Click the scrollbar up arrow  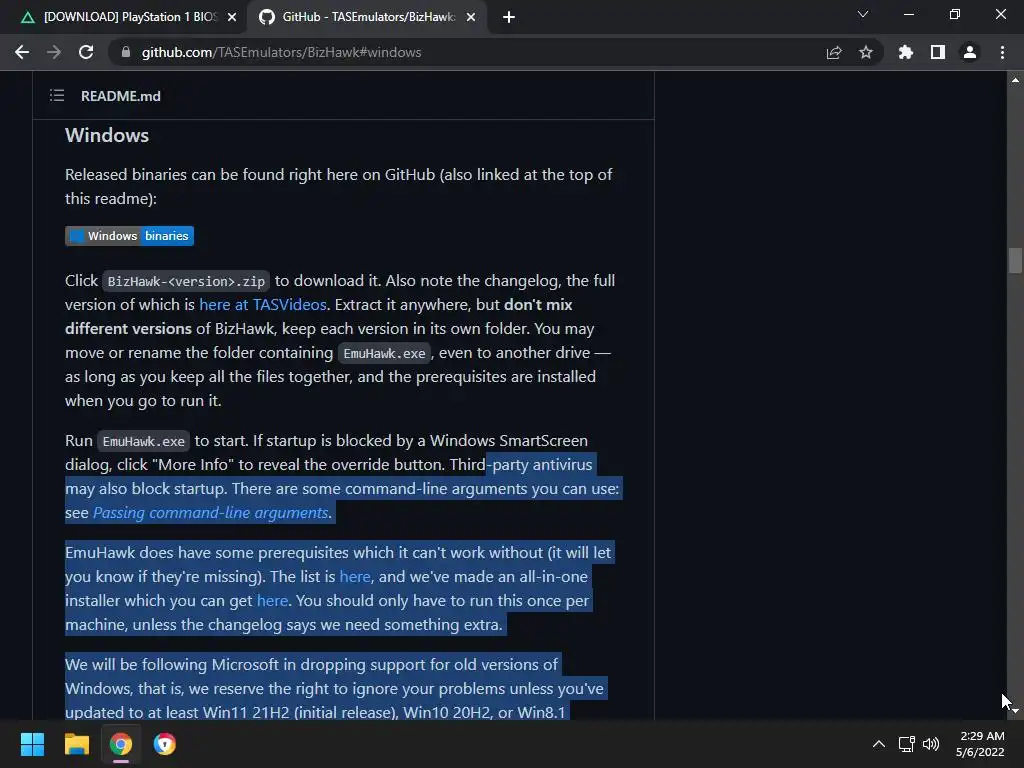(x=1015, y=80)
